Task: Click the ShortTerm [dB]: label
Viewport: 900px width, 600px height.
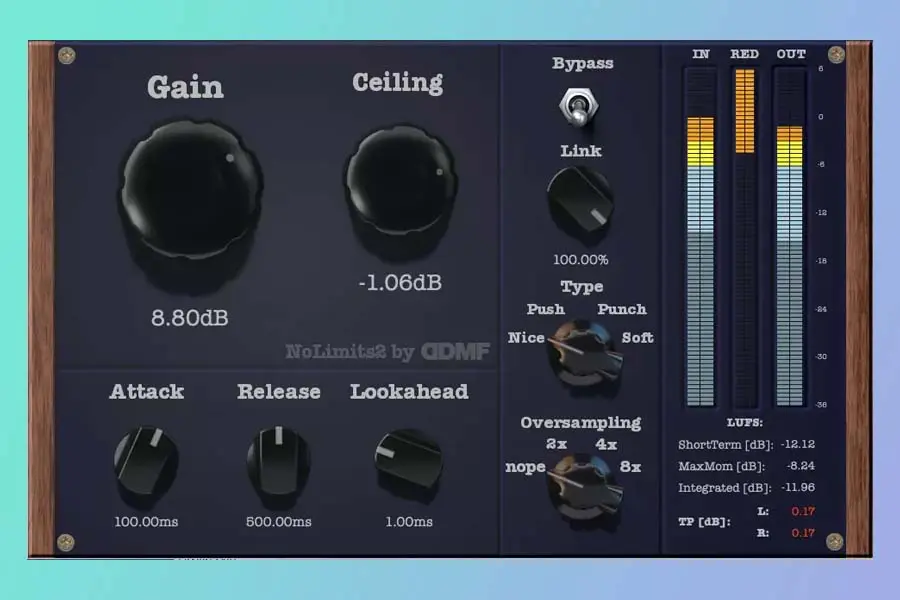Action: [726, 445]
